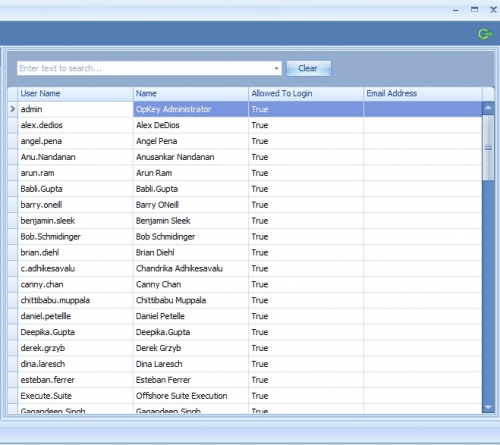
Task: Select the row indicator arrow beside admin
Action: [13, 109]
